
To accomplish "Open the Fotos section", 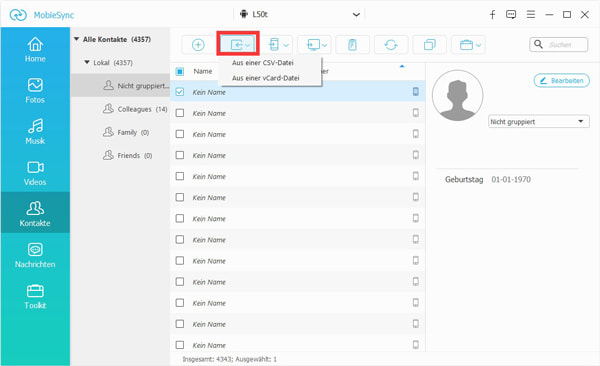I will pos(35,90).
